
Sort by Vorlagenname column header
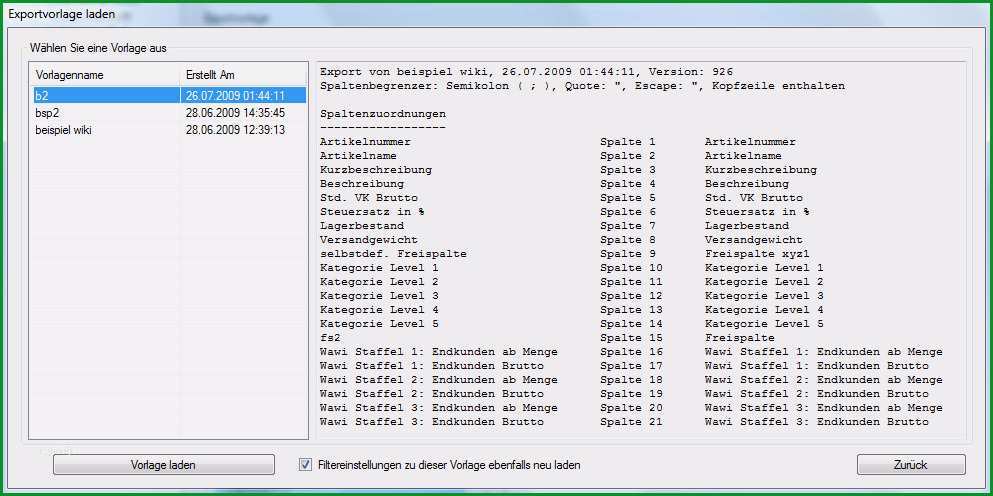point(104,75)
